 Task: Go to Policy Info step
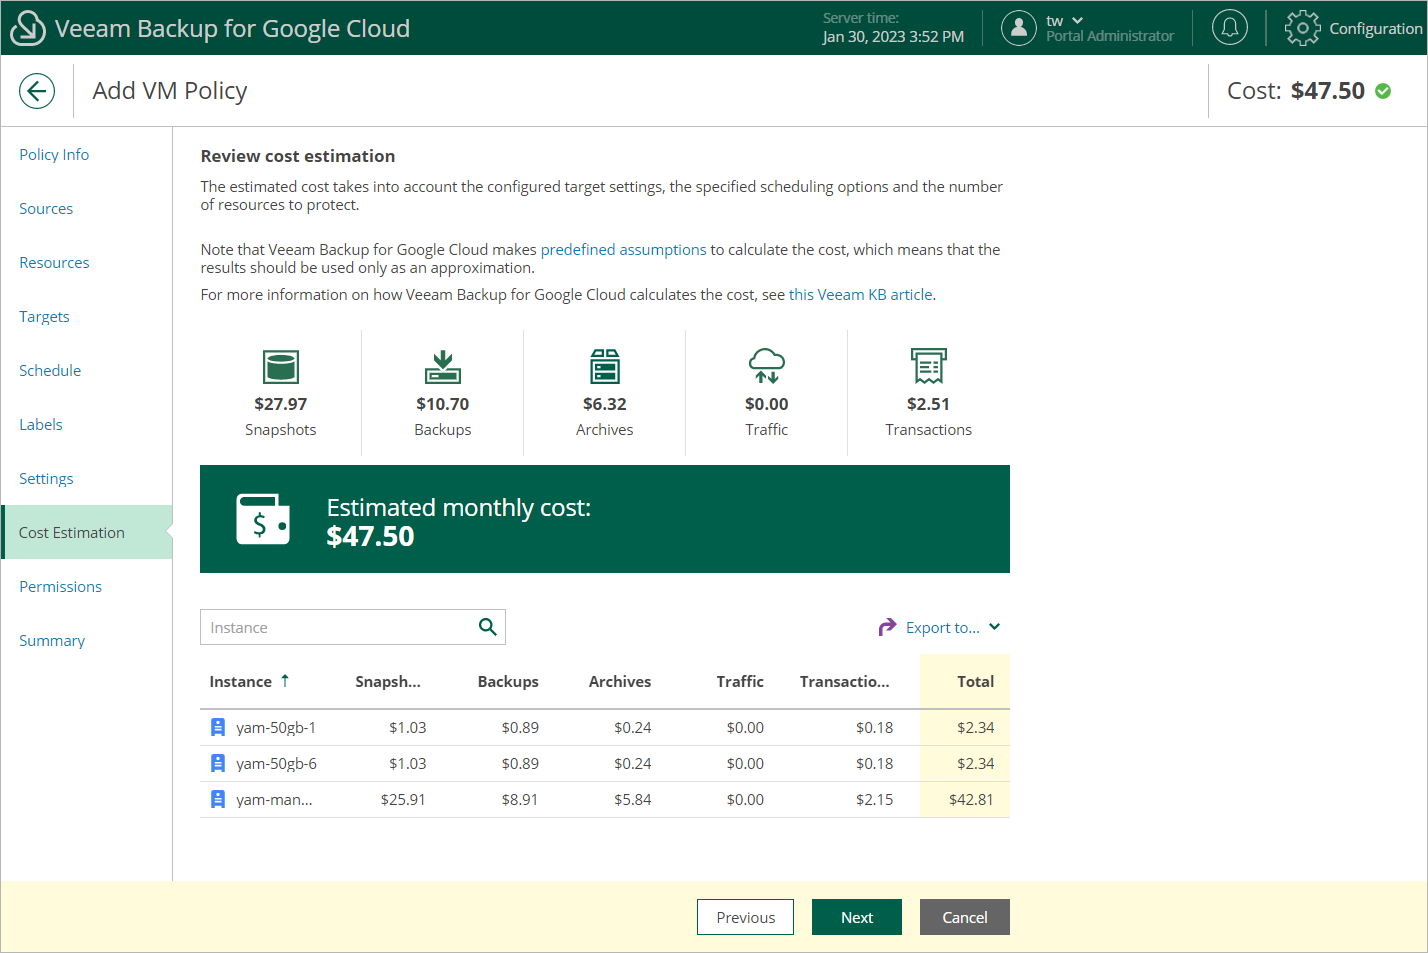(54, 154)
